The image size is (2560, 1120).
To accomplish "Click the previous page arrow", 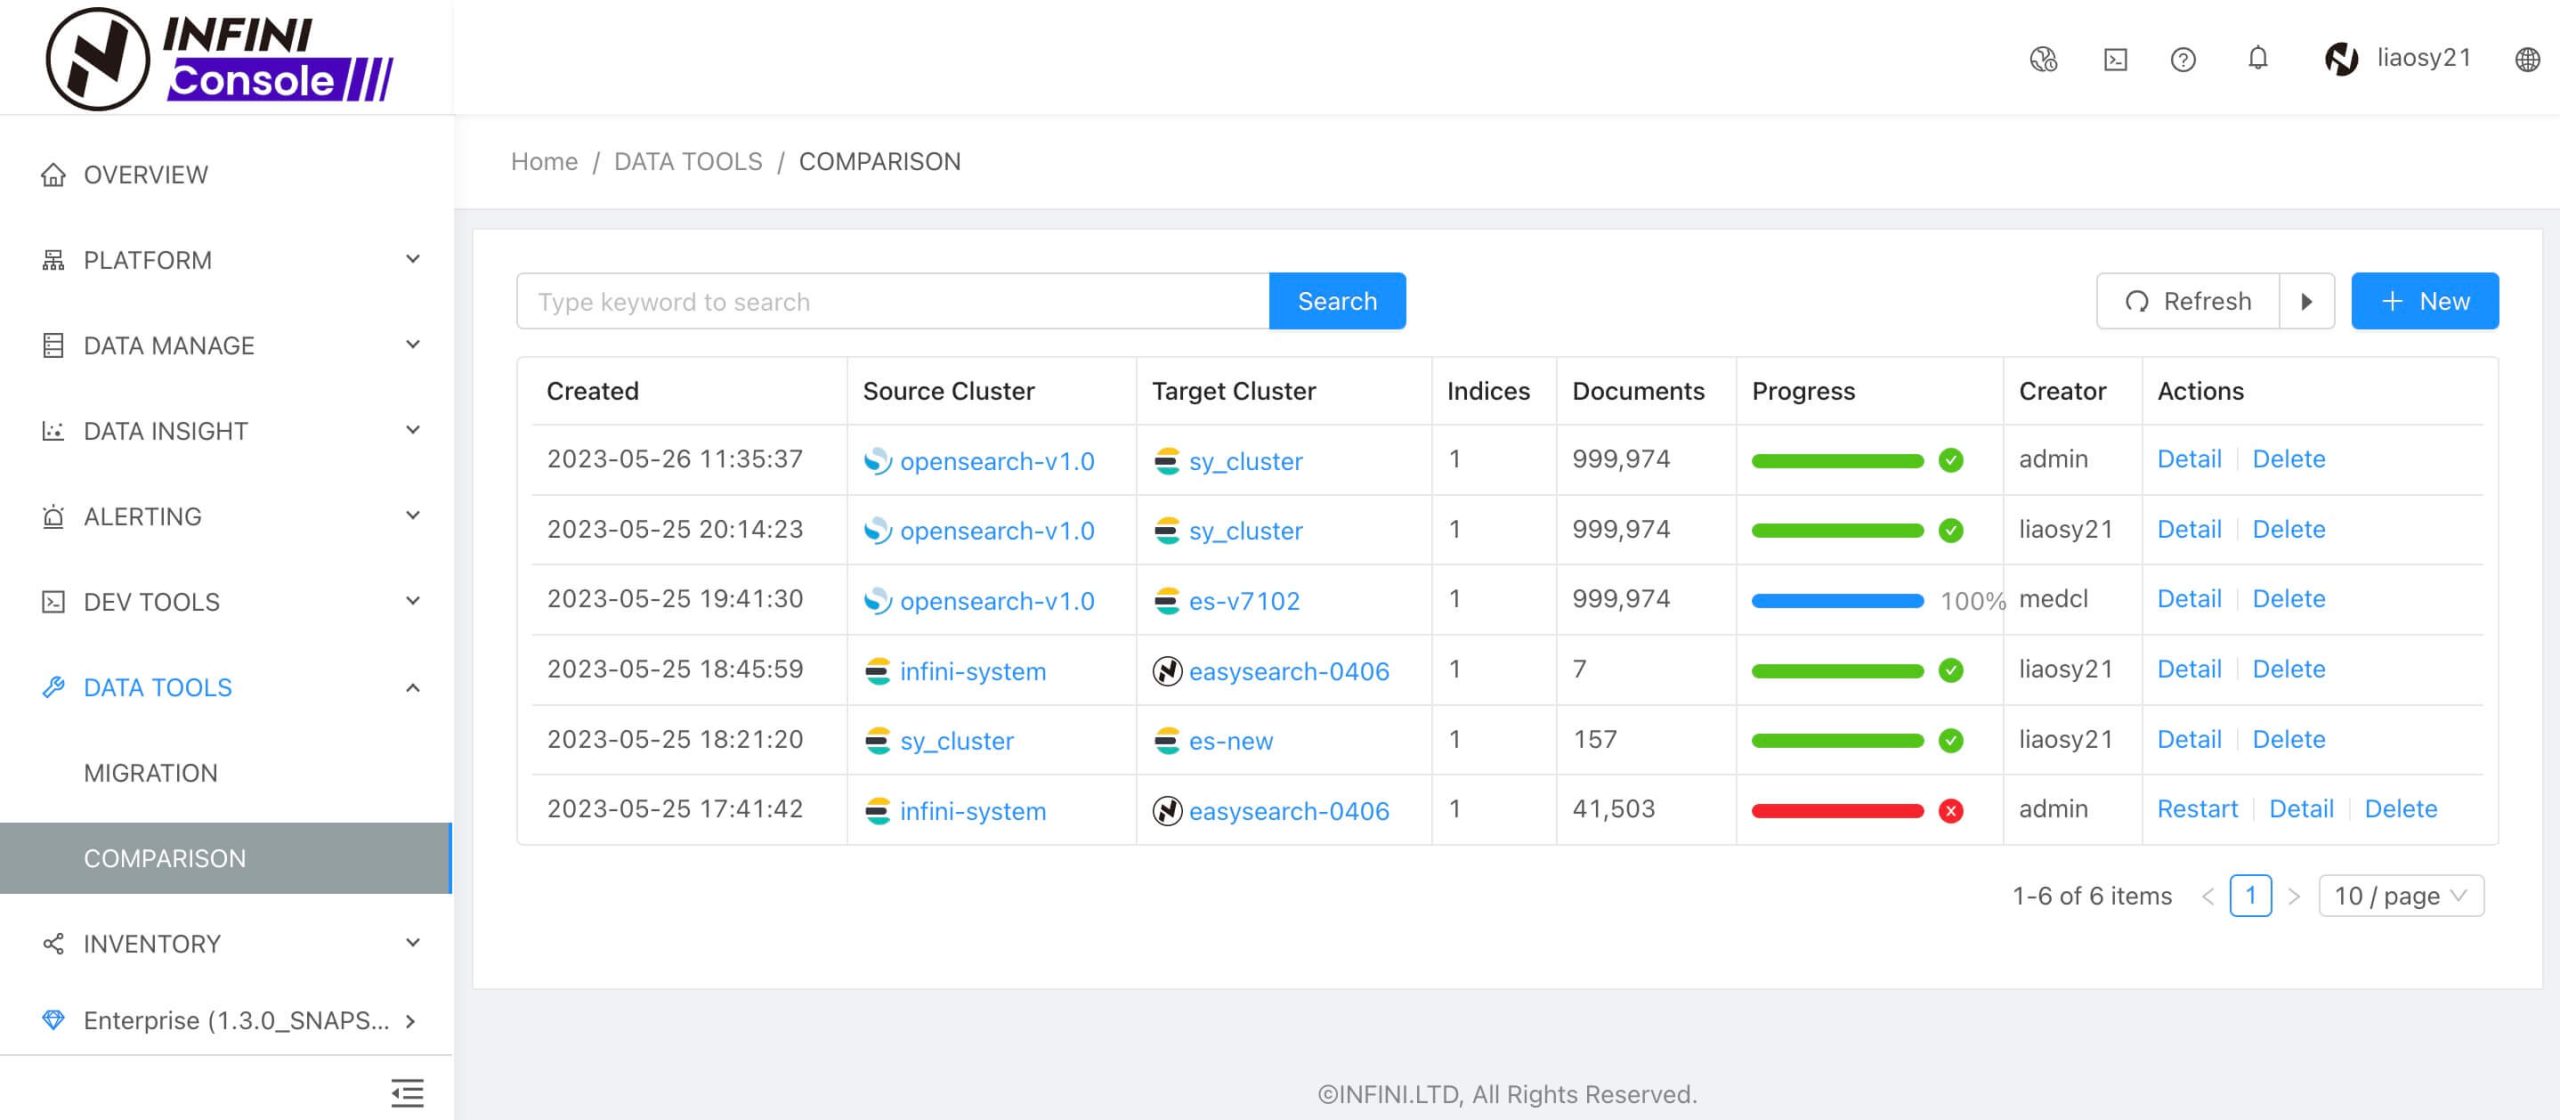I will [2207, 897].
